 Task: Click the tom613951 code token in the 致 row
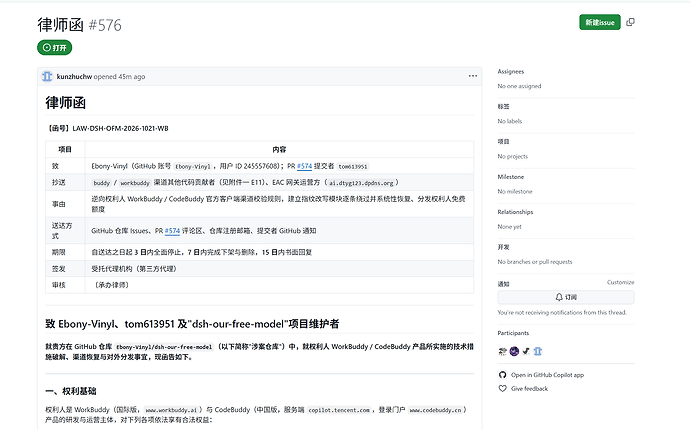click(353, 166)
